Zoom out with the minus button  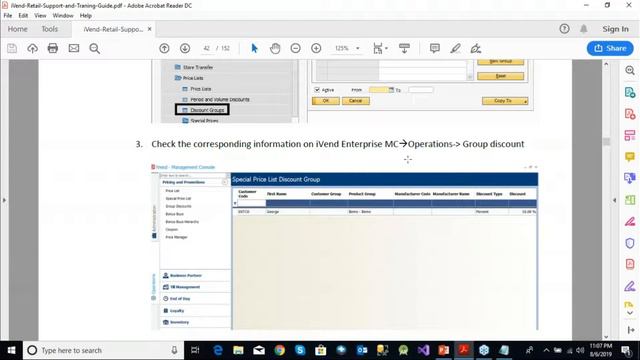296,48
